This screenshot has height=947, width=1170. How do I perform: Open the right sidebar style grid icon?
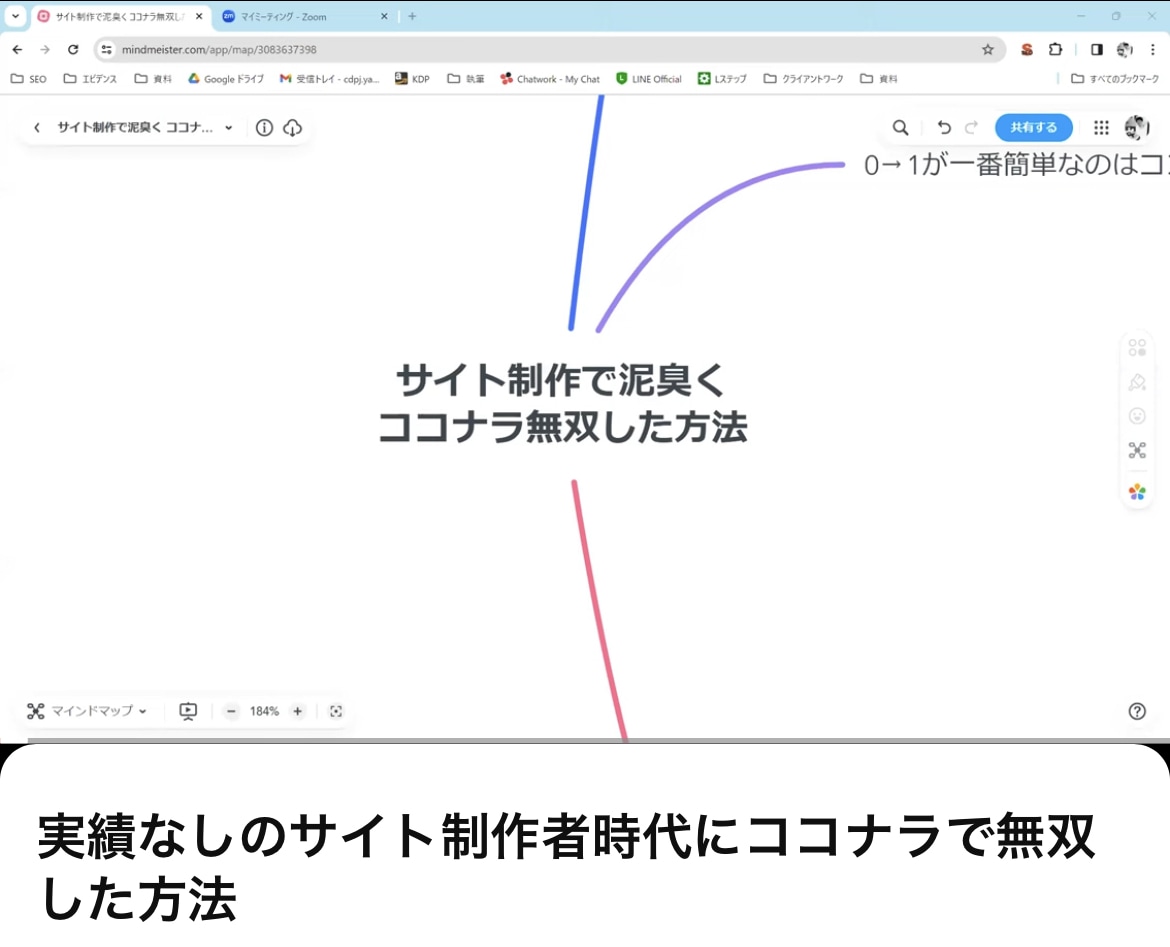(1137, 348)
